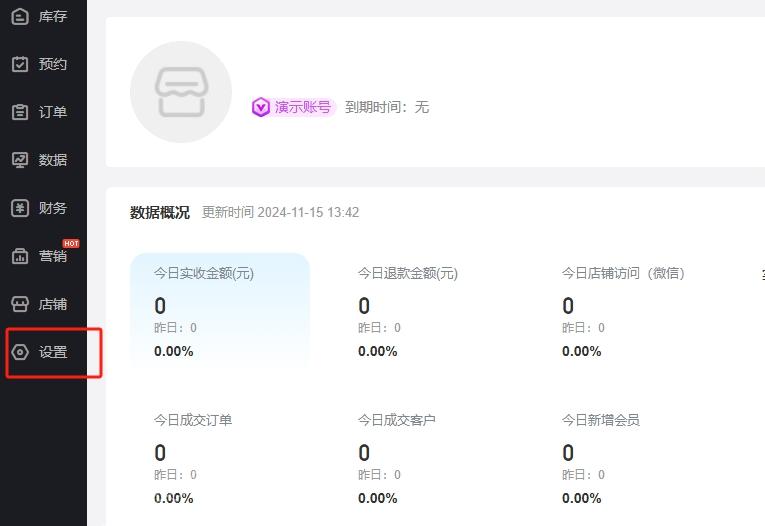Click the 今日成交订单 statistic
Image resolution: width=765 pixels, height=526 pixels.
click(193, 457)
